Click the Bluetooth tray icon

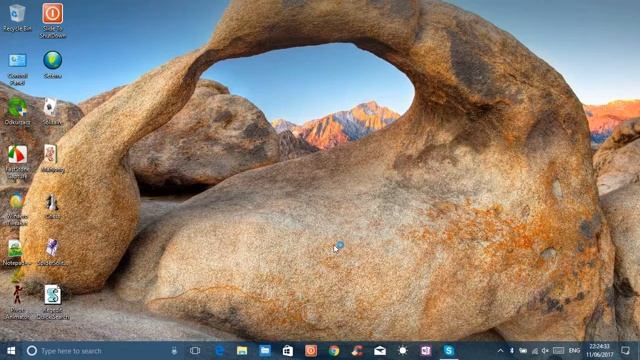pyautogui.click(x=511, y=351)
